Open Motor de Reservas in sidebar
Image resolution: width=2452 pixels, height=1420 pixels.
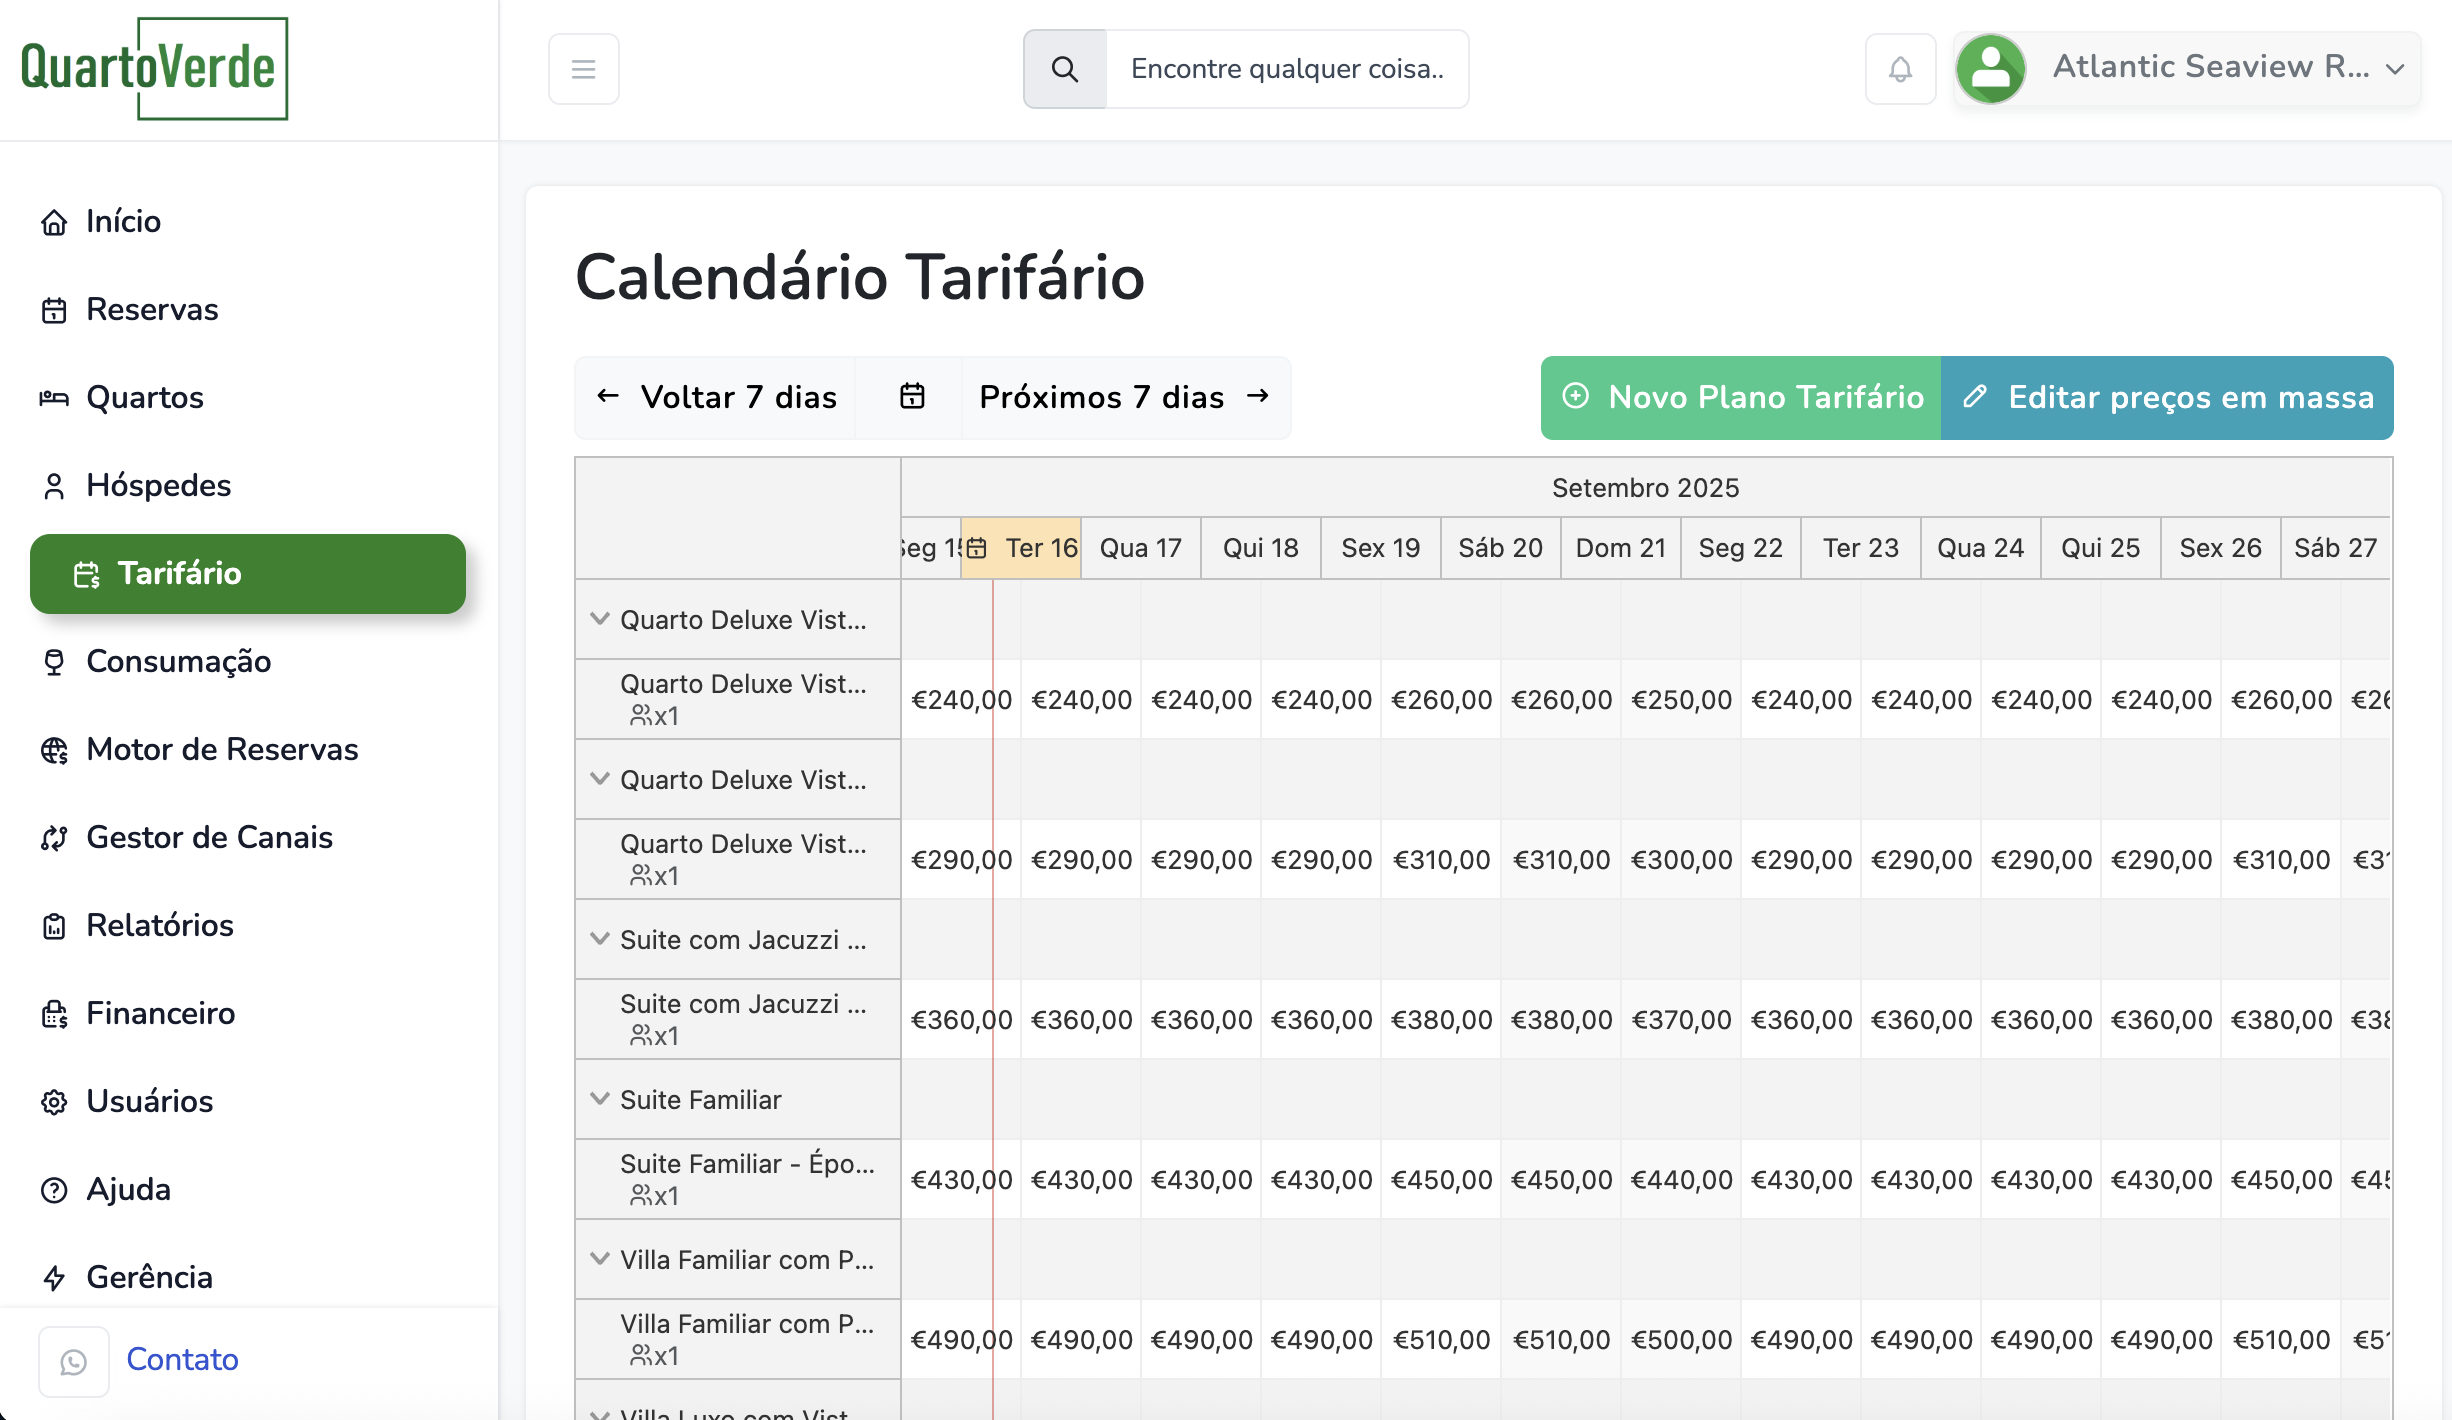point(222,749)
